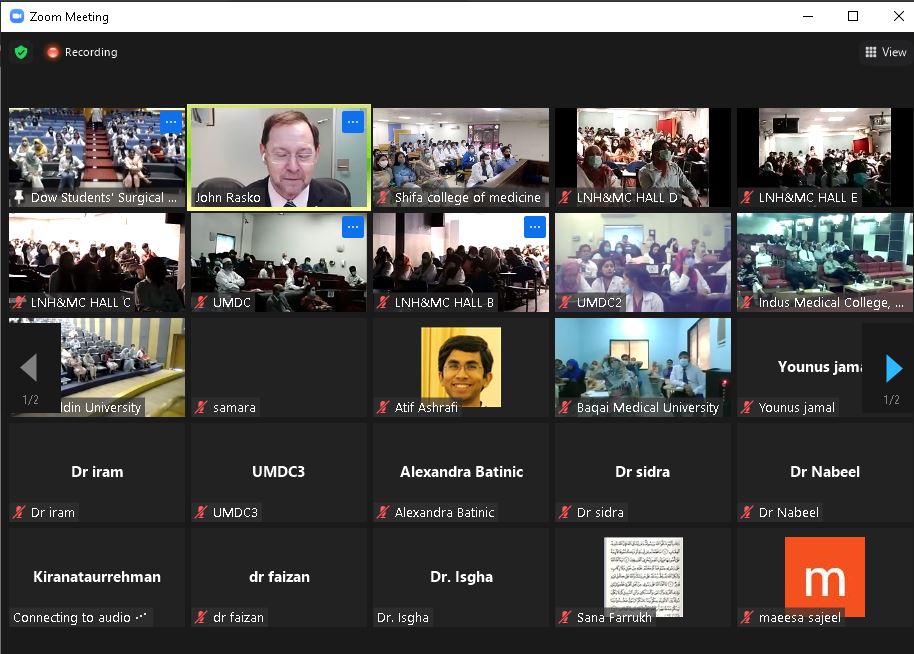Click the red Recording indicator icon

(53, 52)
